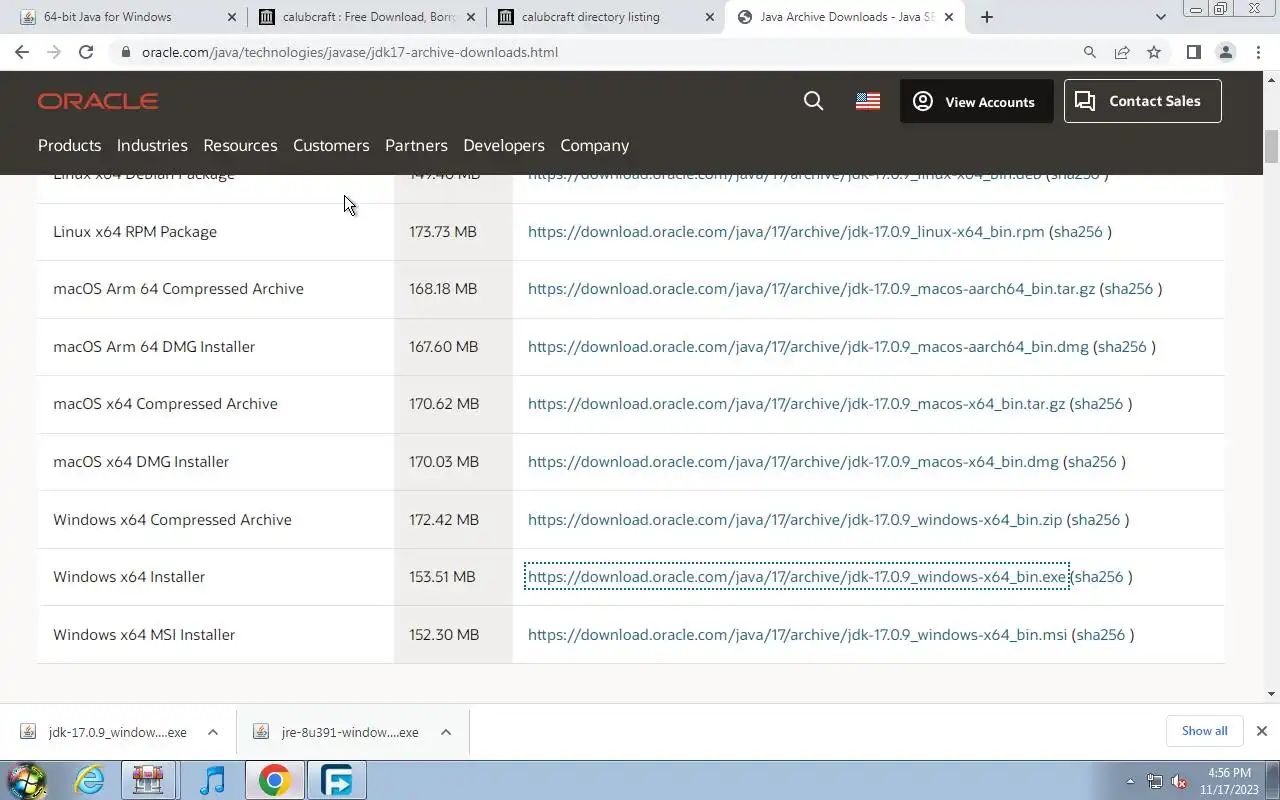Download the macOS aarch64 tar.gz link
The height and width of the screenshot is (800, 1280).
tap(811, 289)
